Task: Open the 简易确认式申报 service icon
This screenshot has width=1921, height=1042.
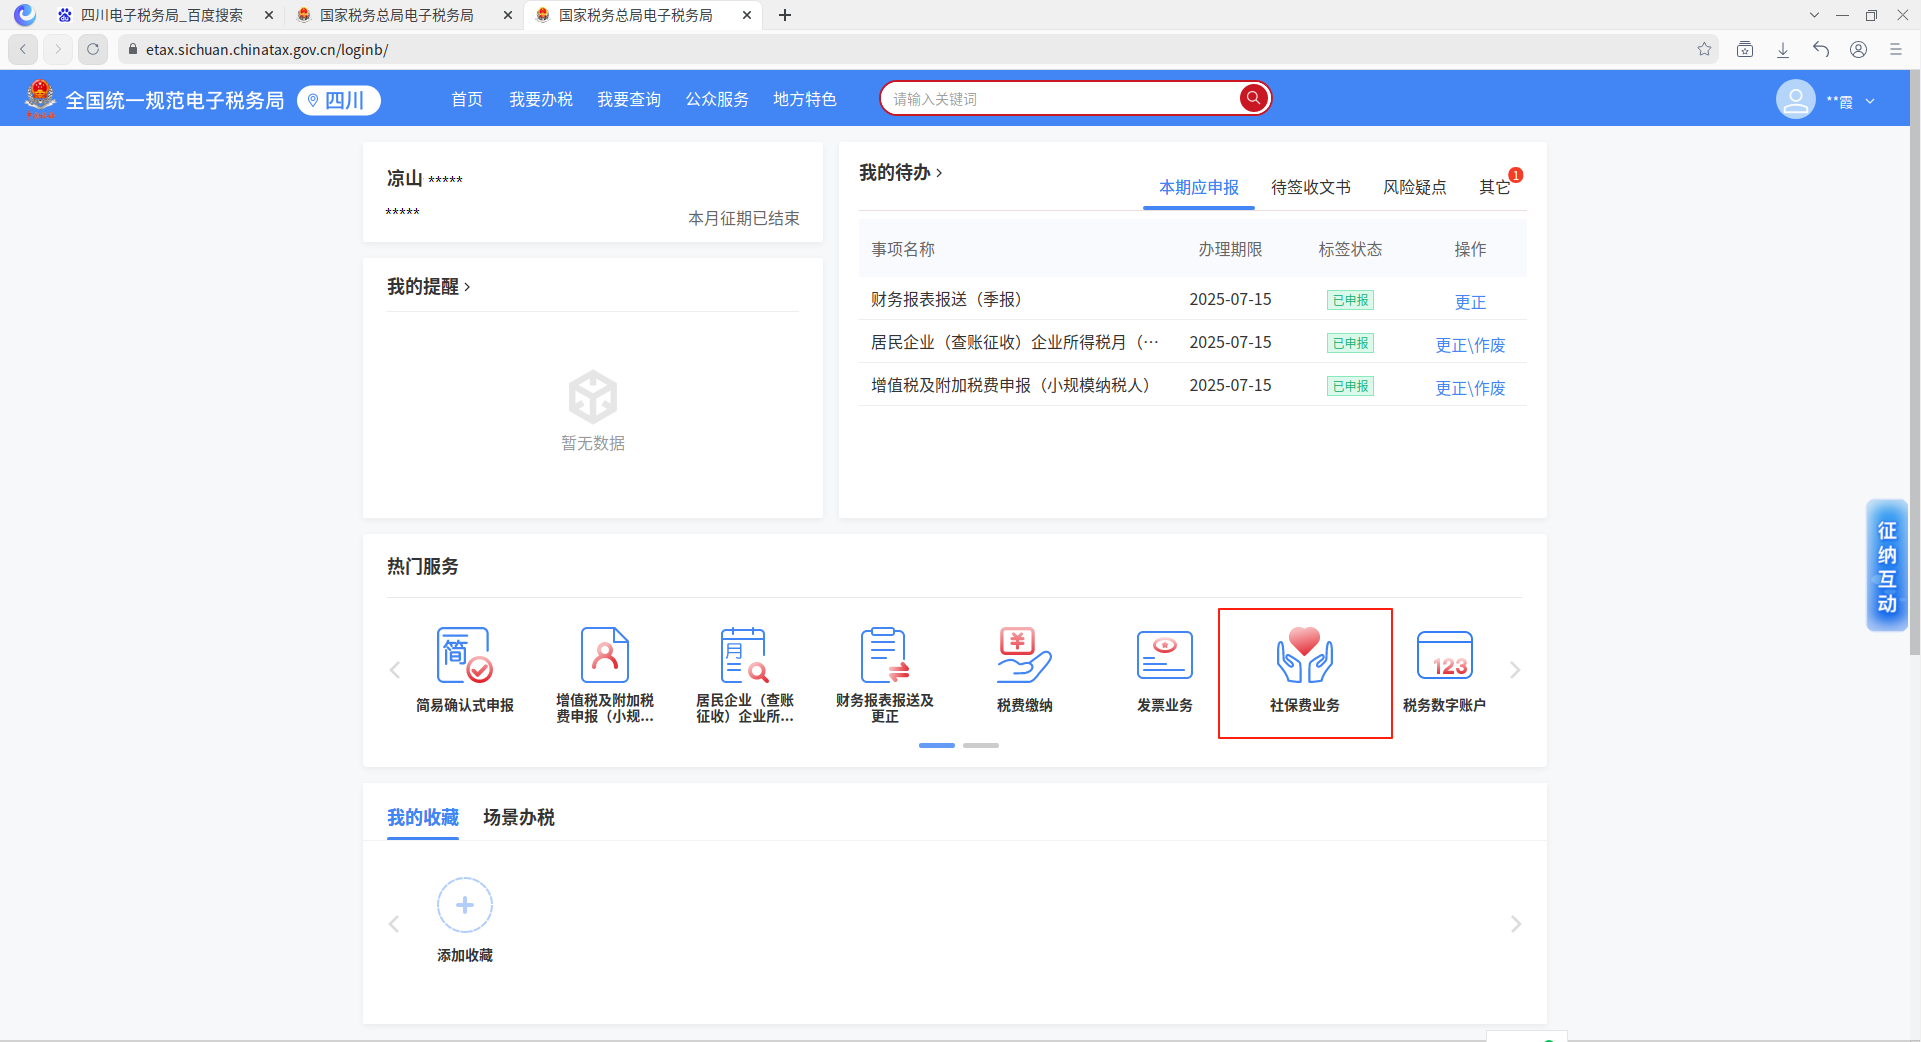Action: click(465, 657)
